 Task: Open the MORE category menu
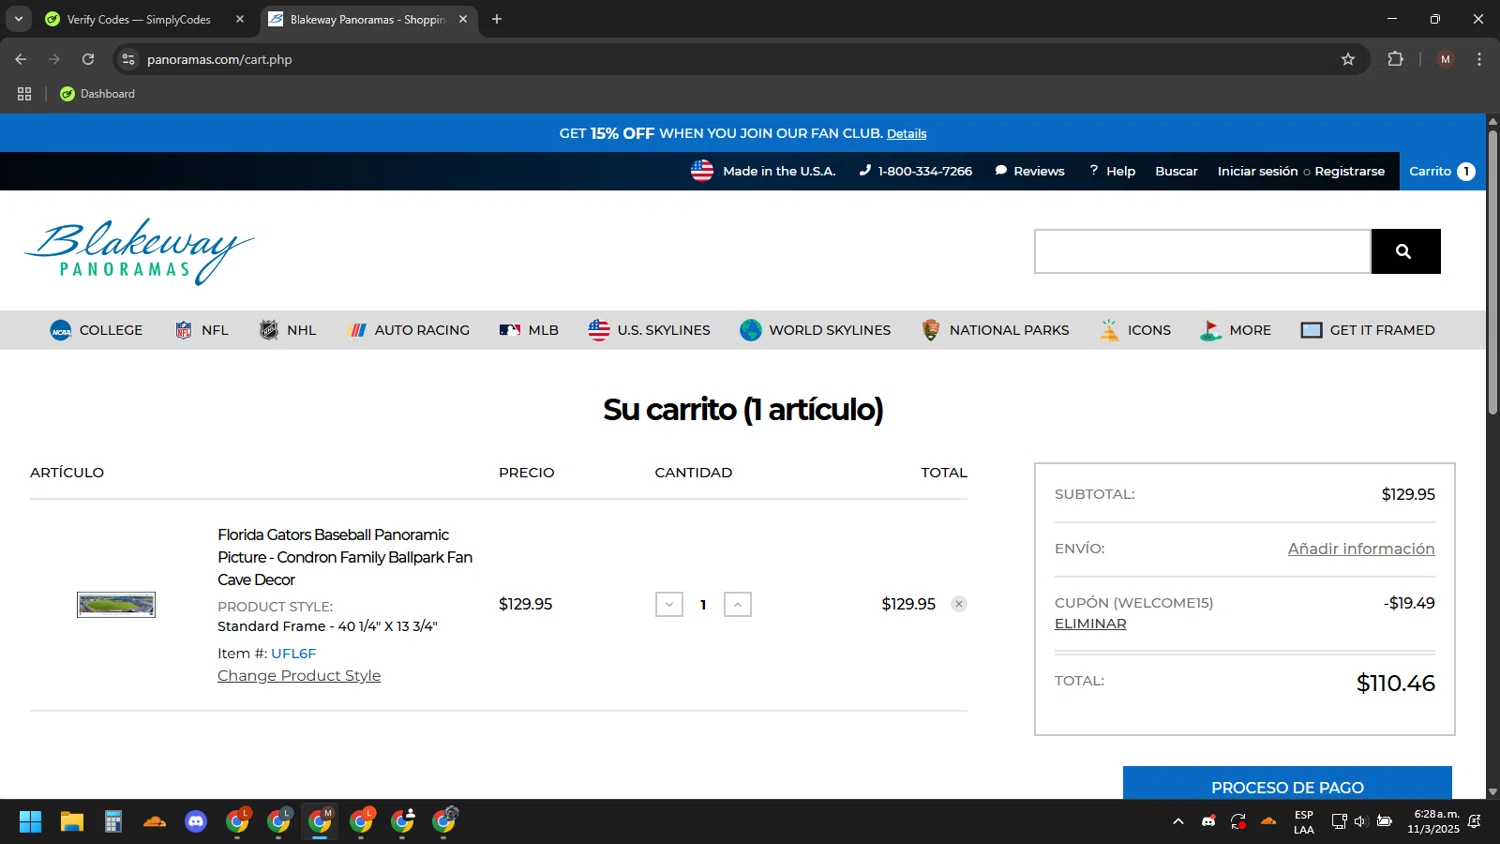[1235, 330]
